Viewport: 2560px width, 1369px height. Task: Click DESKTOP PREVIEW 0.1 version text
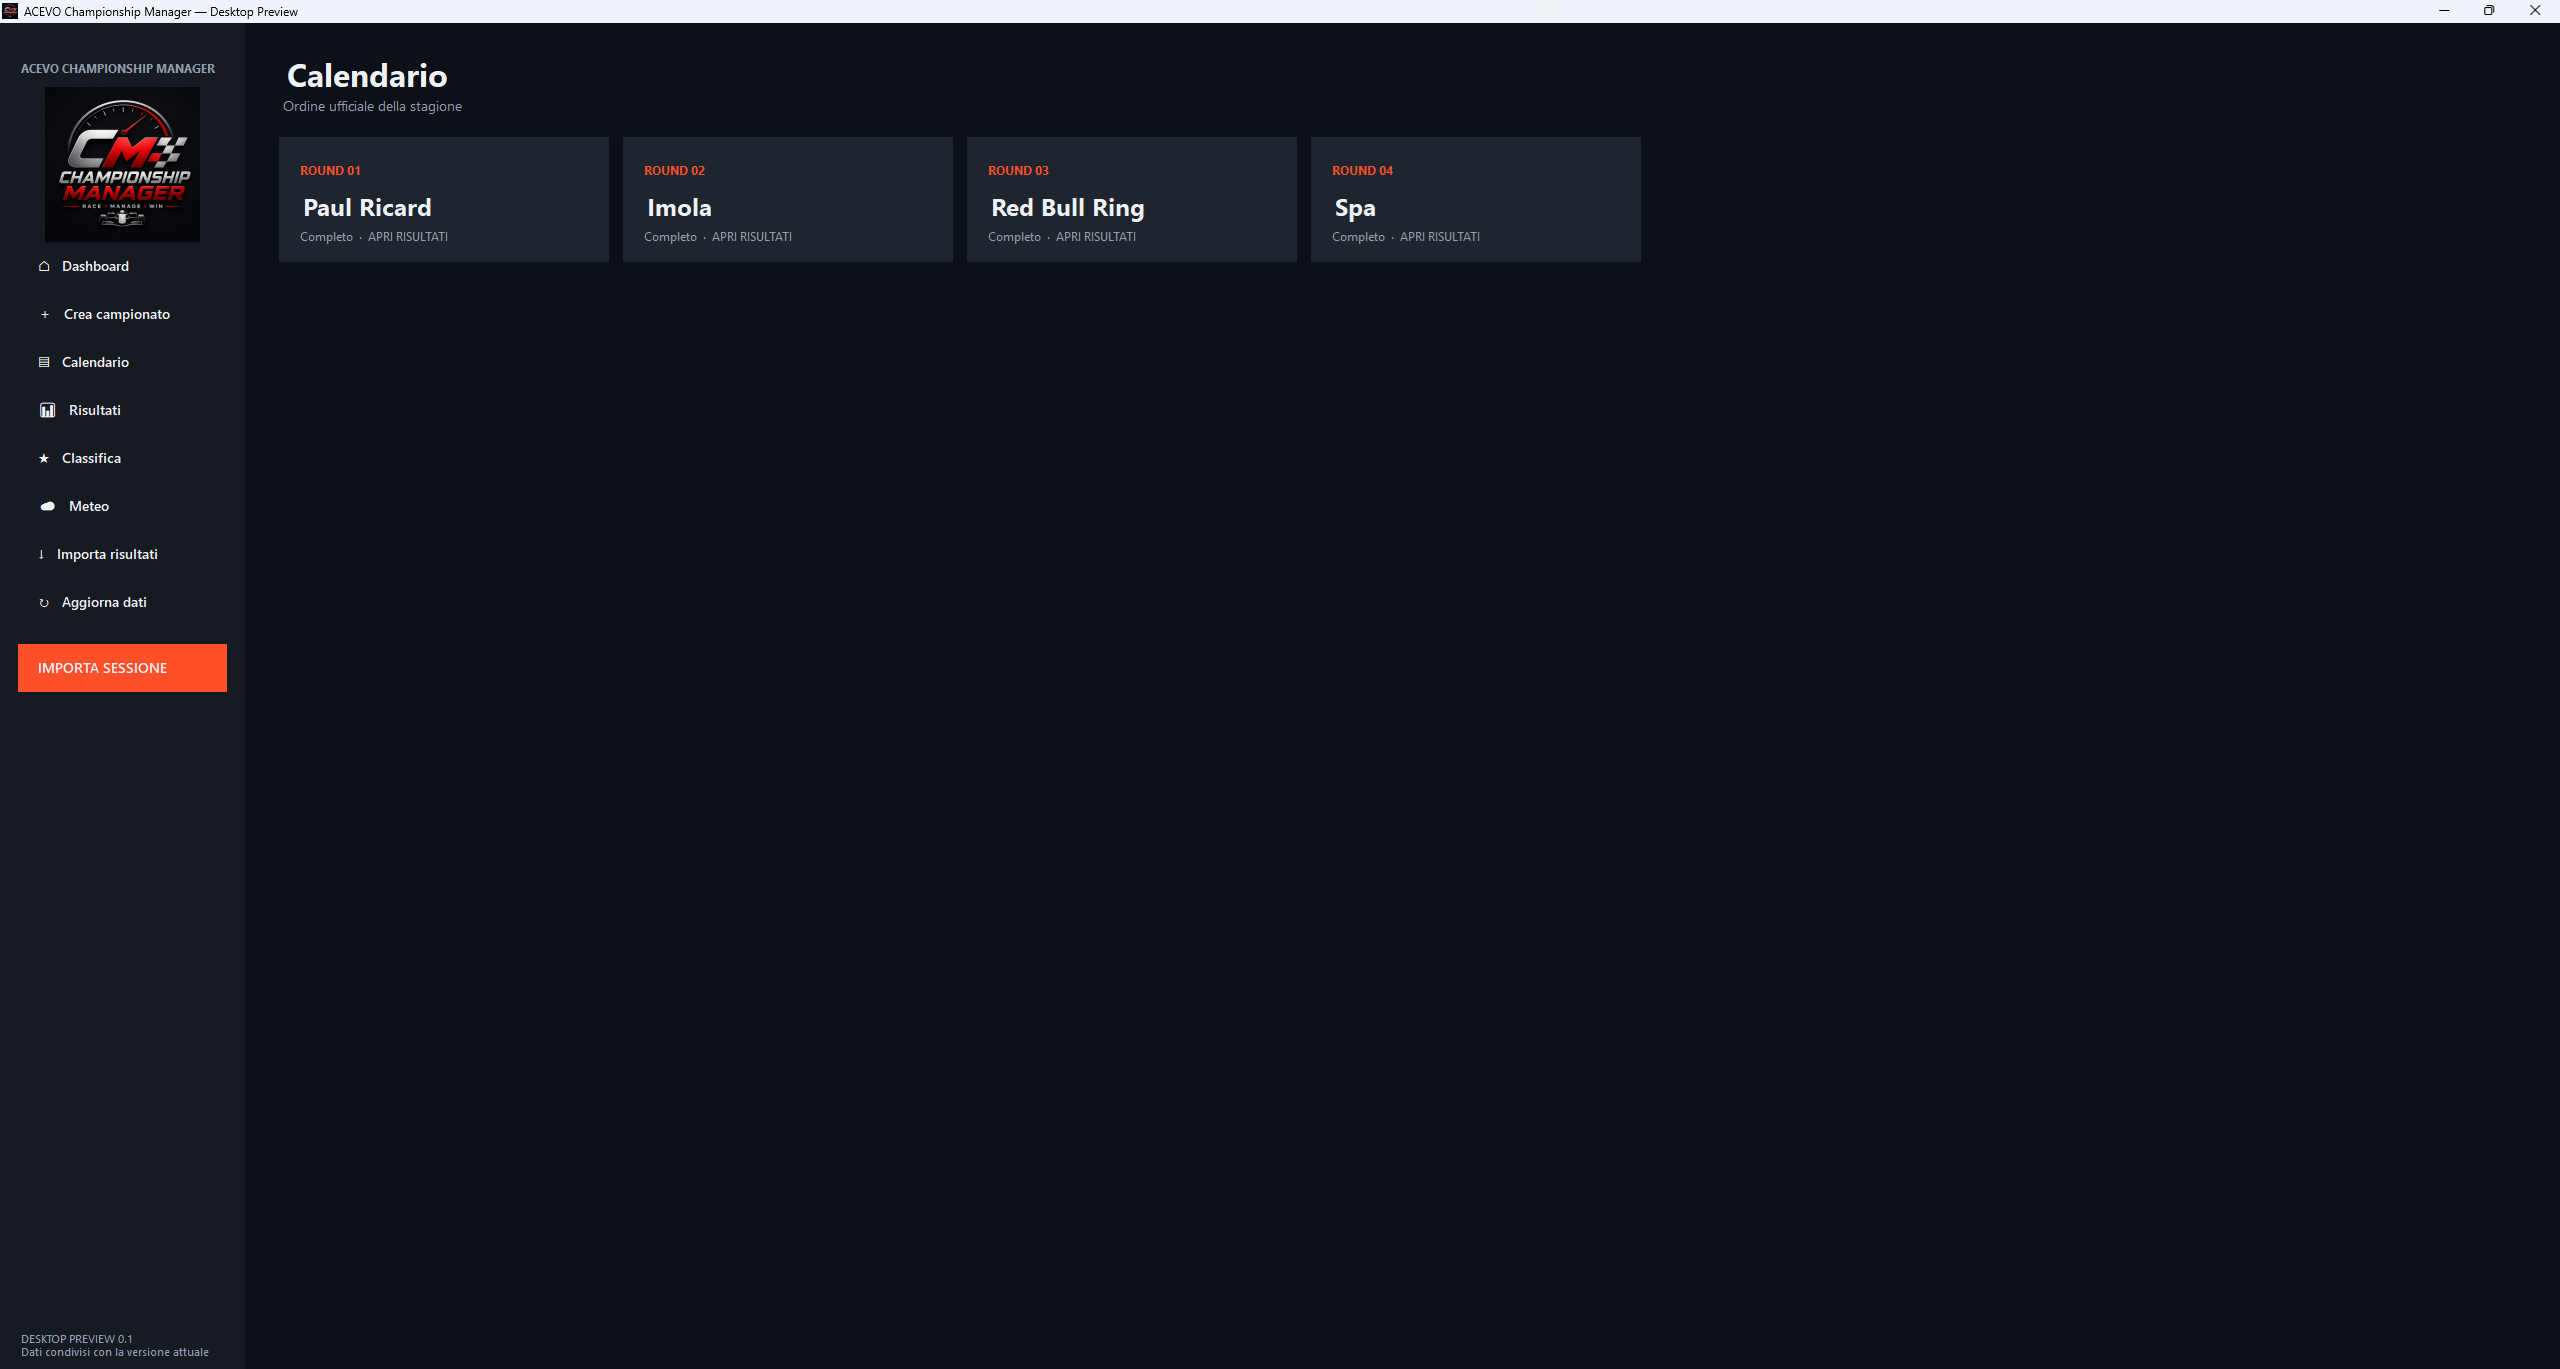(77, 1339)
